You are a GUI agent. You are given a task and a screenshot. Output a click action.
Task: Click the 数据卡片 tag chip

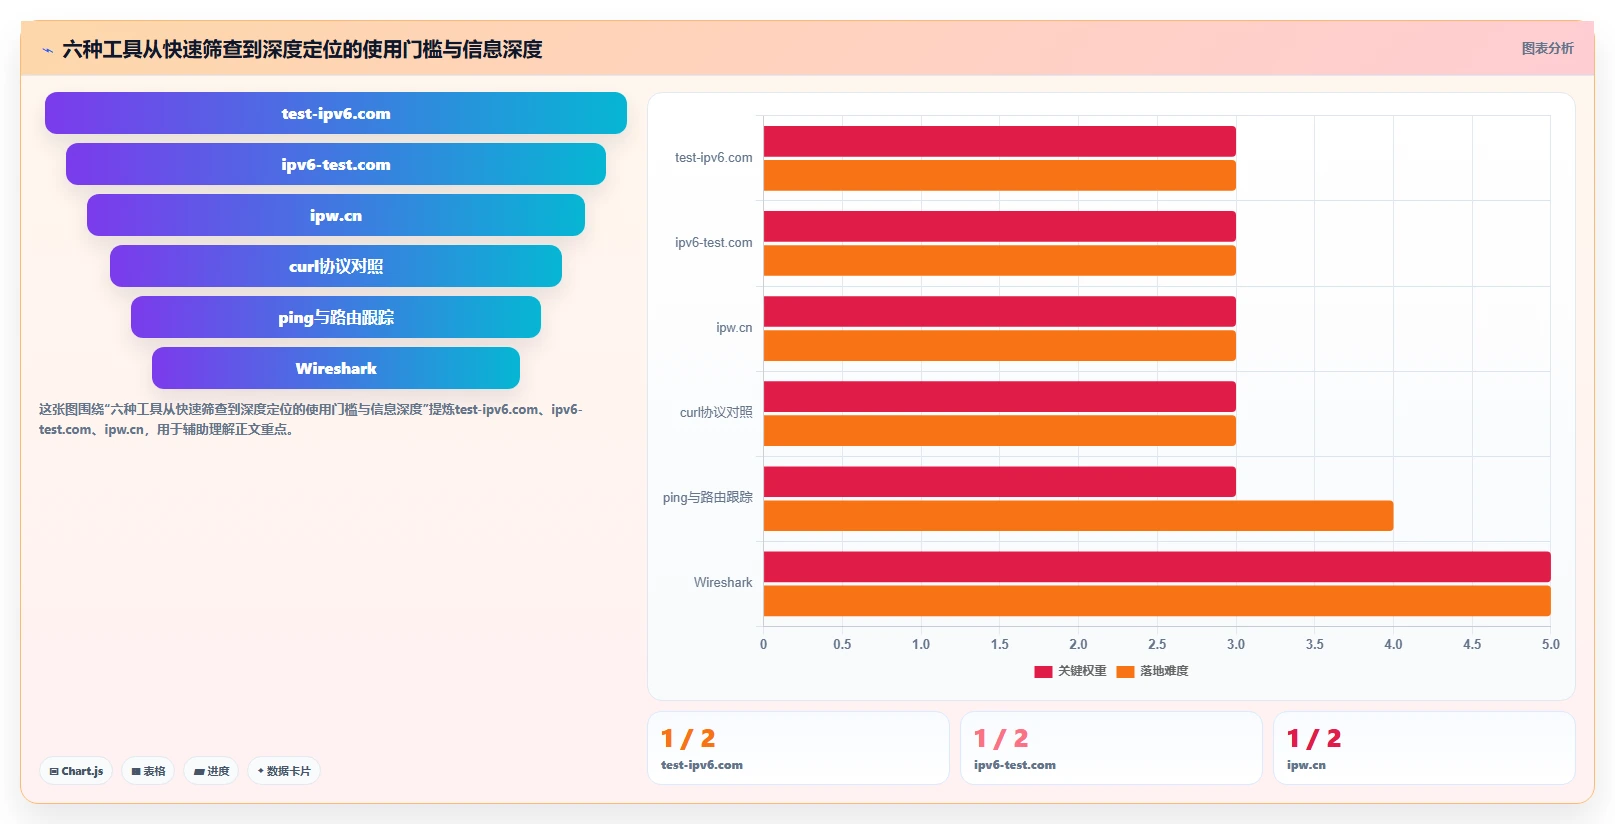[284, 771]
